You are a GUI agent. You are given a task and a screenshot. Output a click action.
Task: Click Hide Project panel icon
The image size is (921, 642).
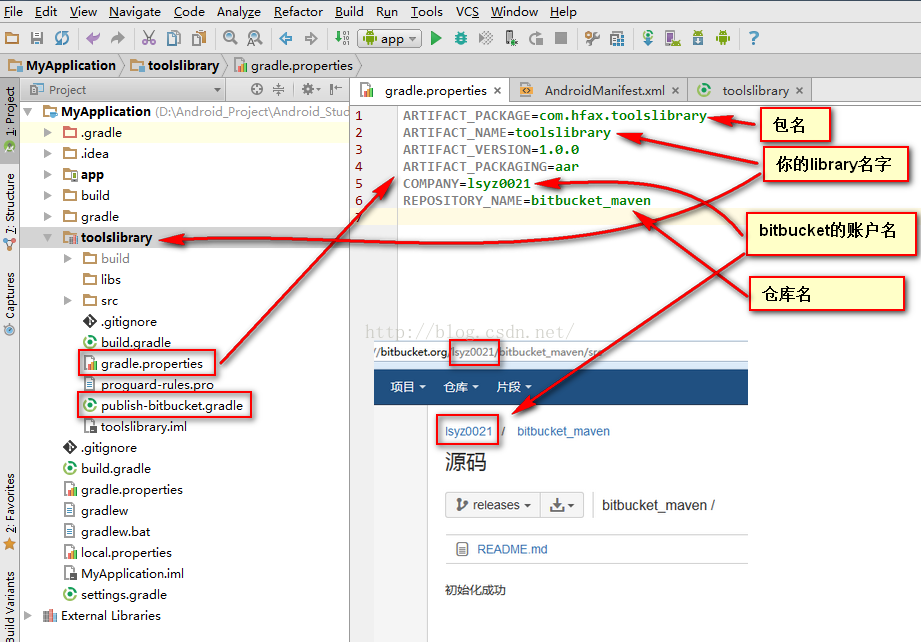click(335, 89)
